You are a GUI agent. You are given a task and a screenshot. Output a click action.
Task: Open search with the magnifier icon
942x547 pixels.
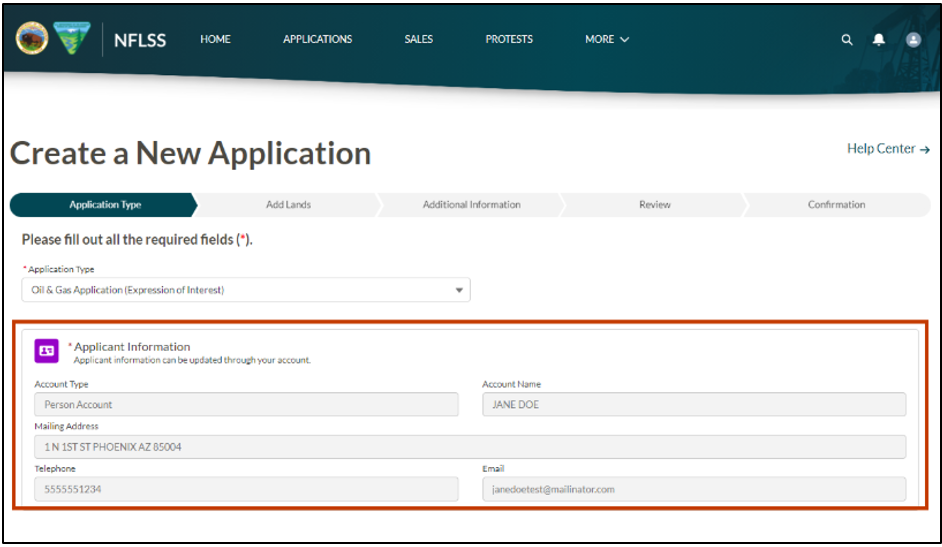[x=846, y=40]
